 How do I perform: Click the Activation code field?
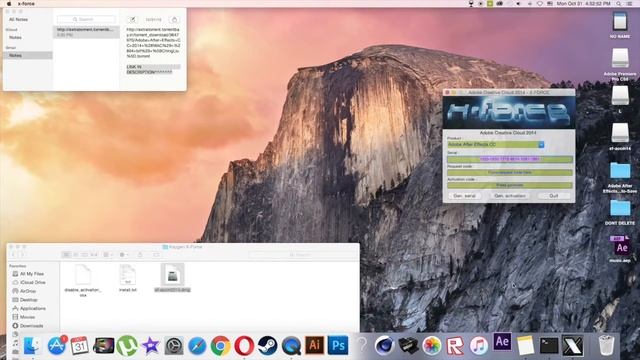point(510,185)
